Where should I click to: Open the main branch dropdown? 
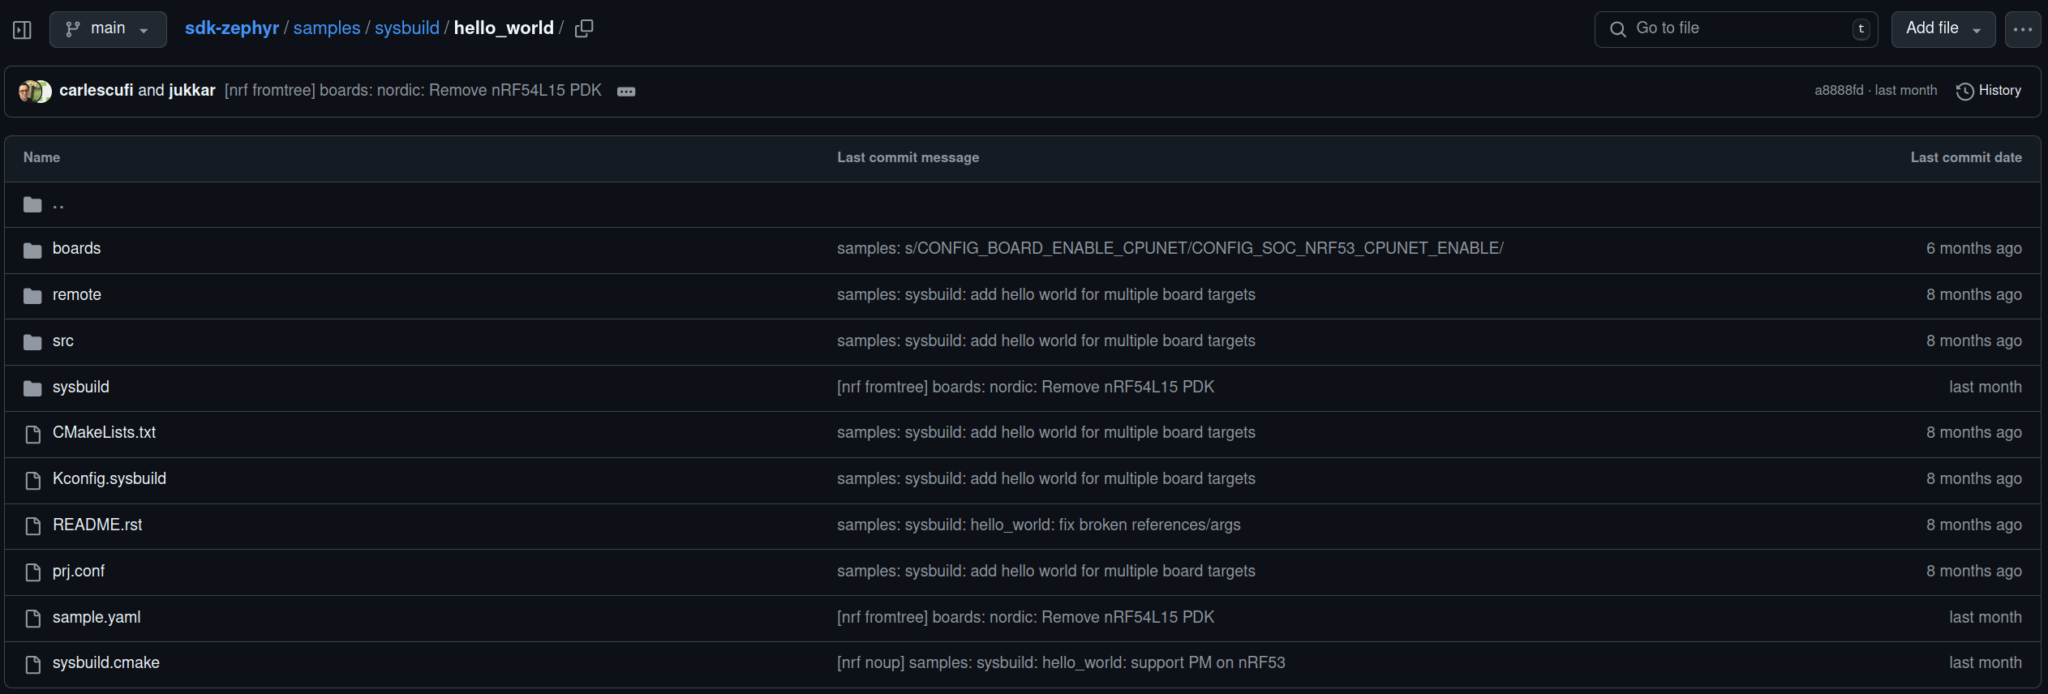(x=107, y=29)
